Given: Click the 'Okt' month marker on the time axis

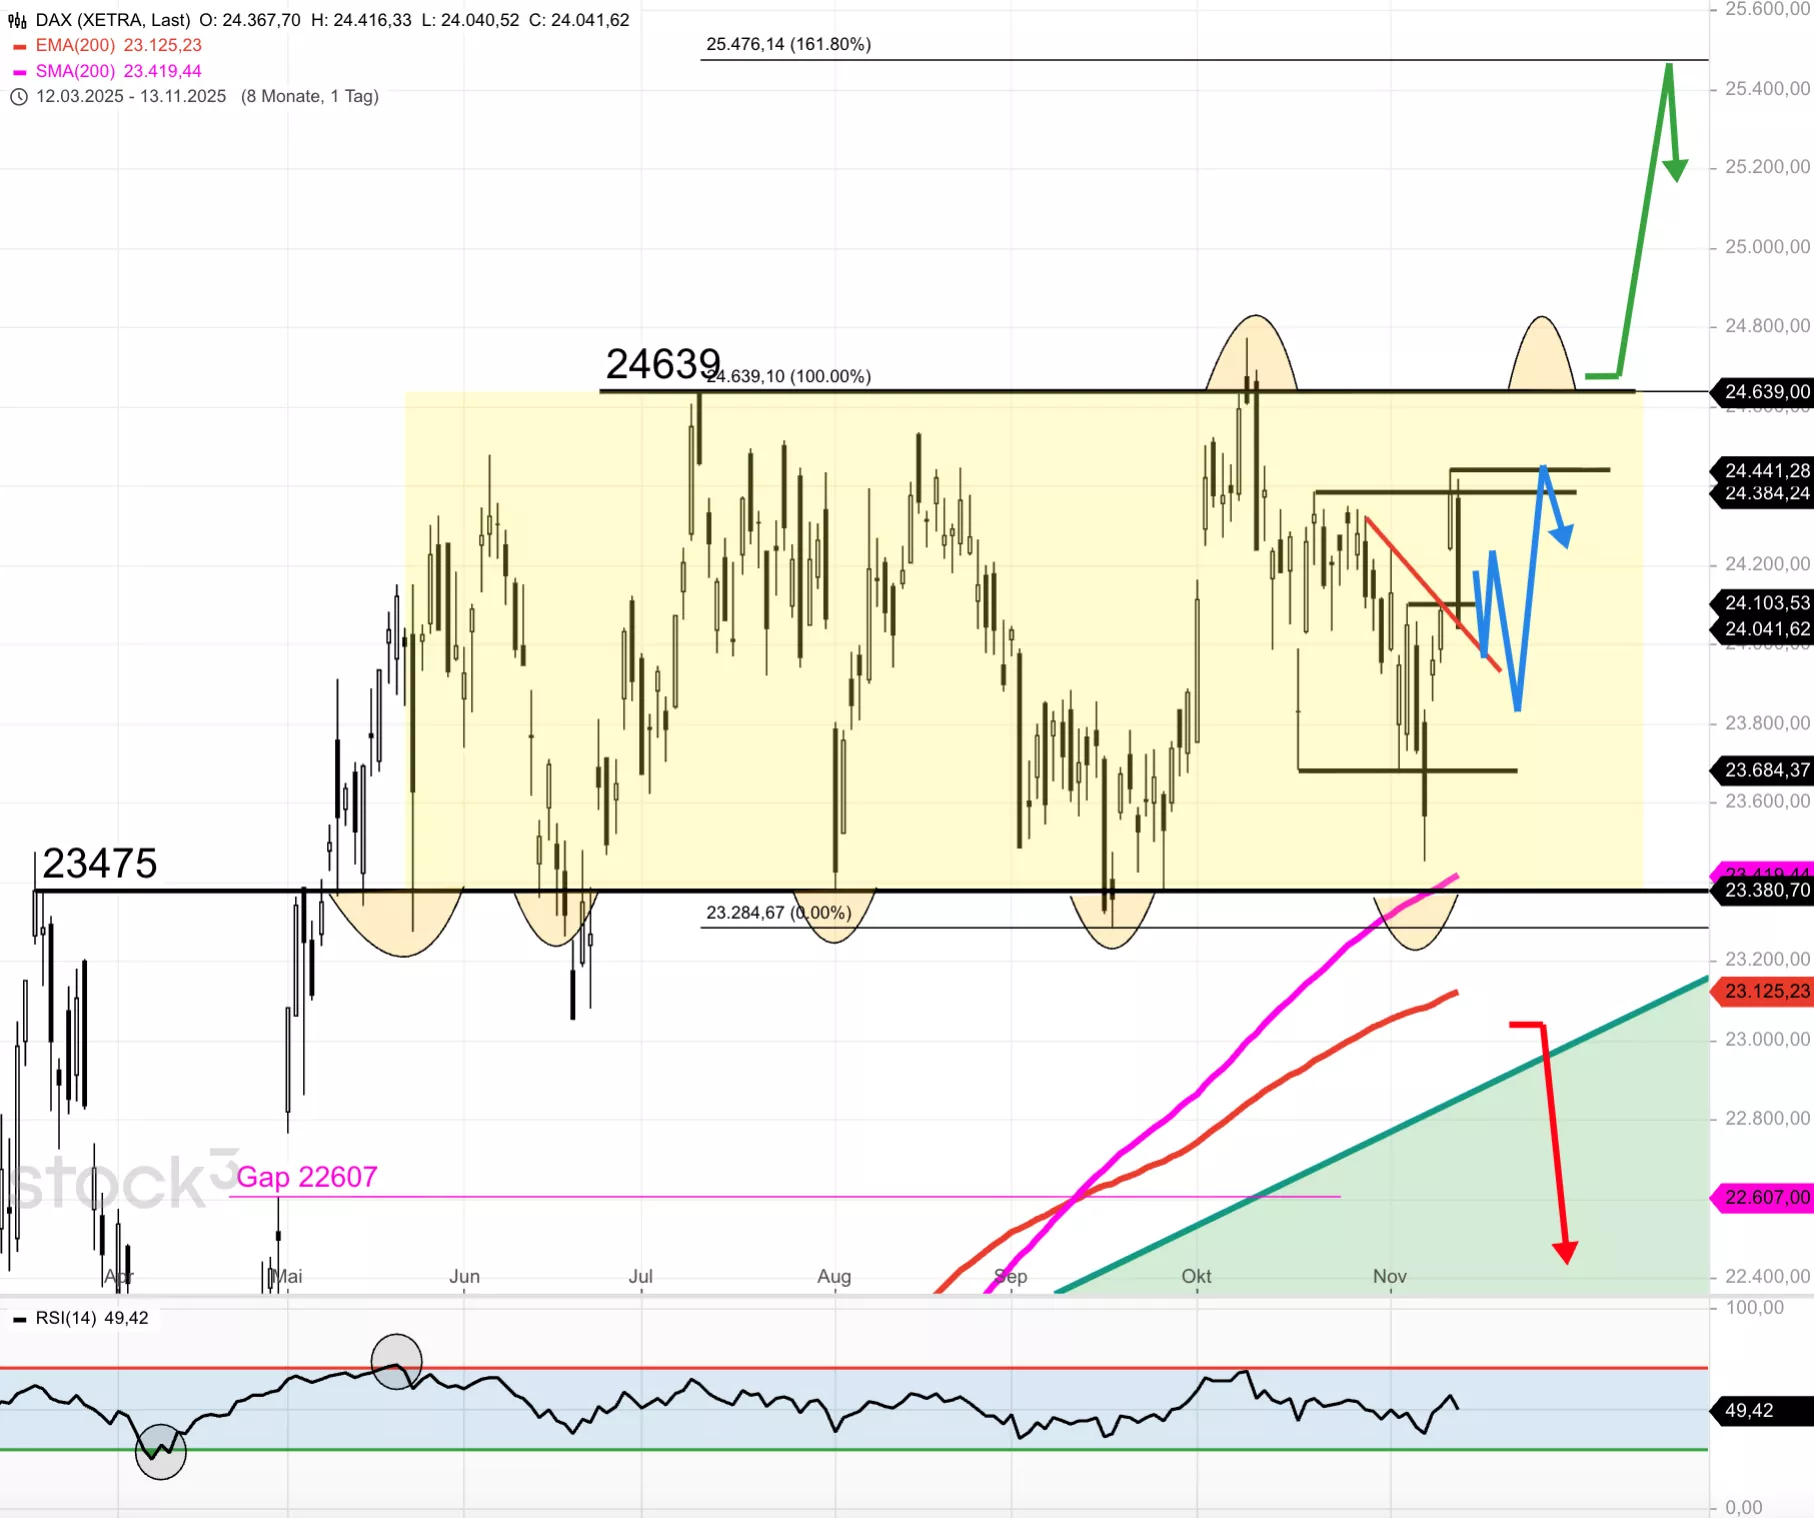Looking at the screenshot, I should [x=1196, y=1276].
